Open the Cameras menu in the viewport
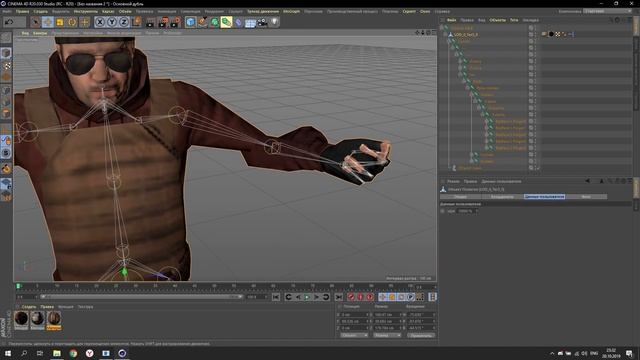This screenshot has width=640, height=360. click(x=40, y=33)
